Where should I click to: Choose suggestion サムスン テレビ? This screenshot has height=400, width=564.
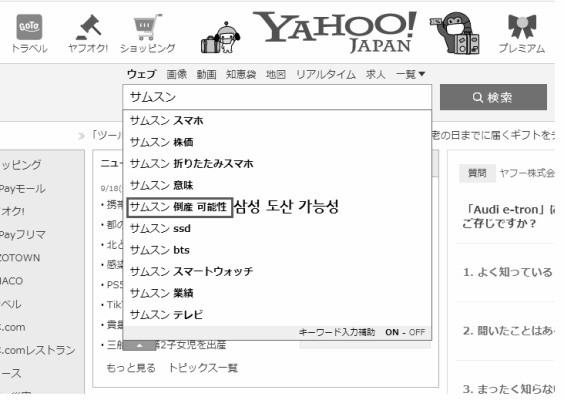tap(277, 315)
